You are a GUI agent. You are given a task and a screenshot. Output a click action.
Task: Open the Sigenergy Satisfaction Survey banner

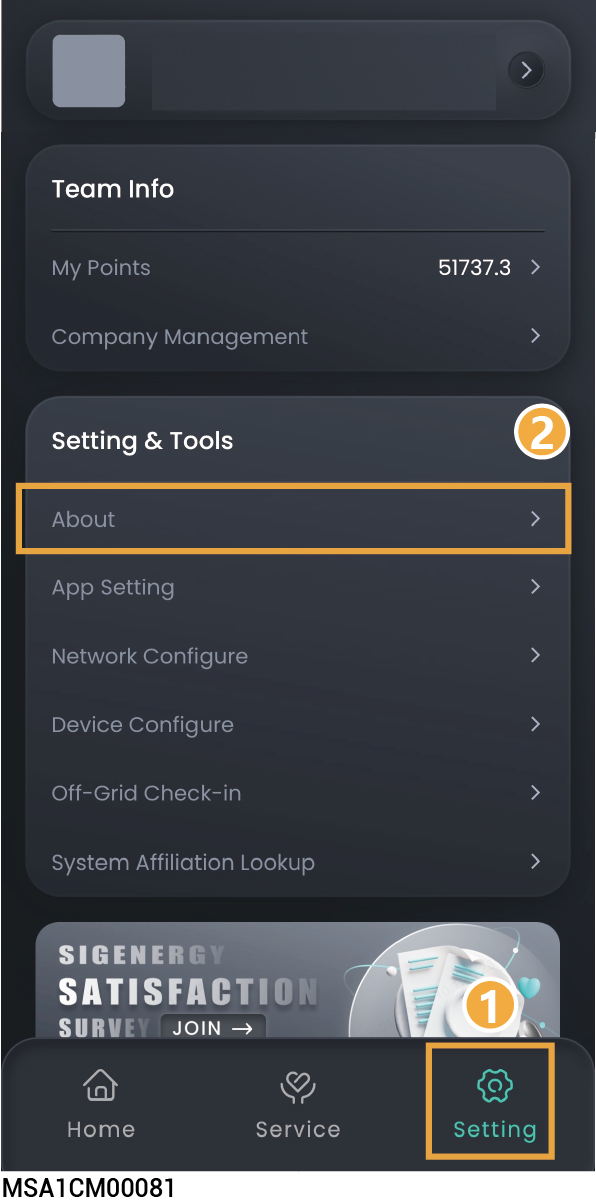point(298,982)
